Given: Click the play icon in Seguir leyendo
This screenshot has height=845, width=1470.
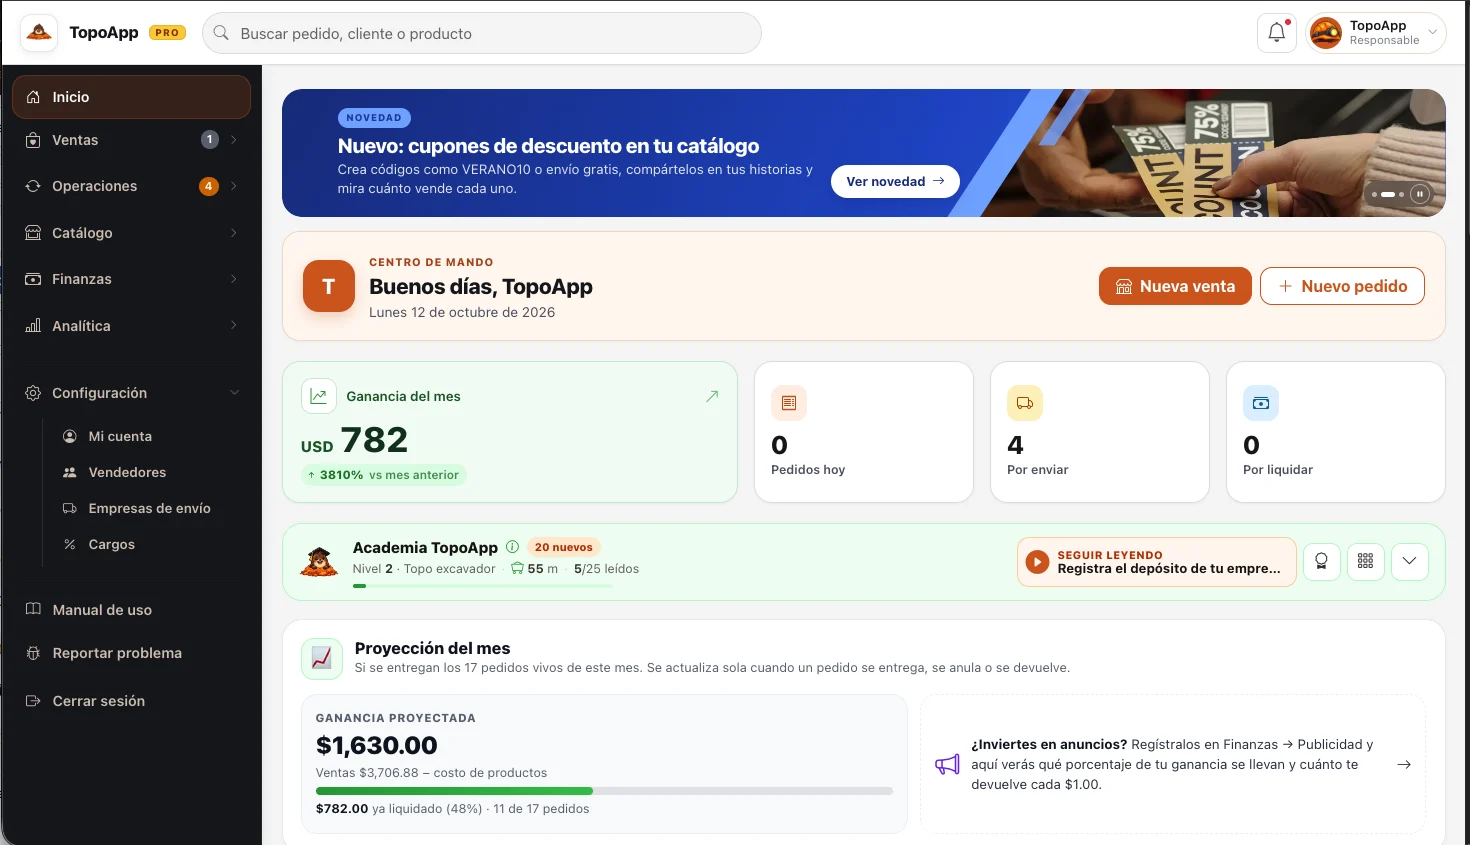Looking at the screenshot, I should pos(1038,562).
